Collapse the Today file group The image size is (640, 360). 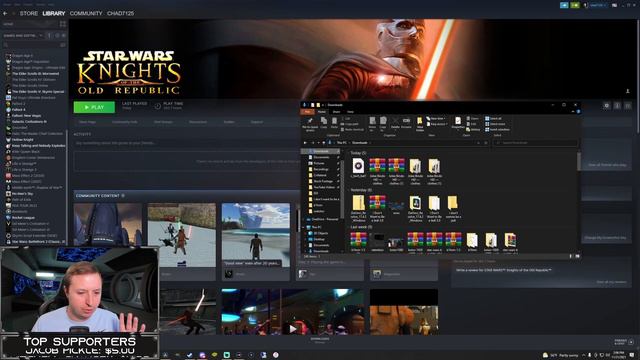(348, 153)
